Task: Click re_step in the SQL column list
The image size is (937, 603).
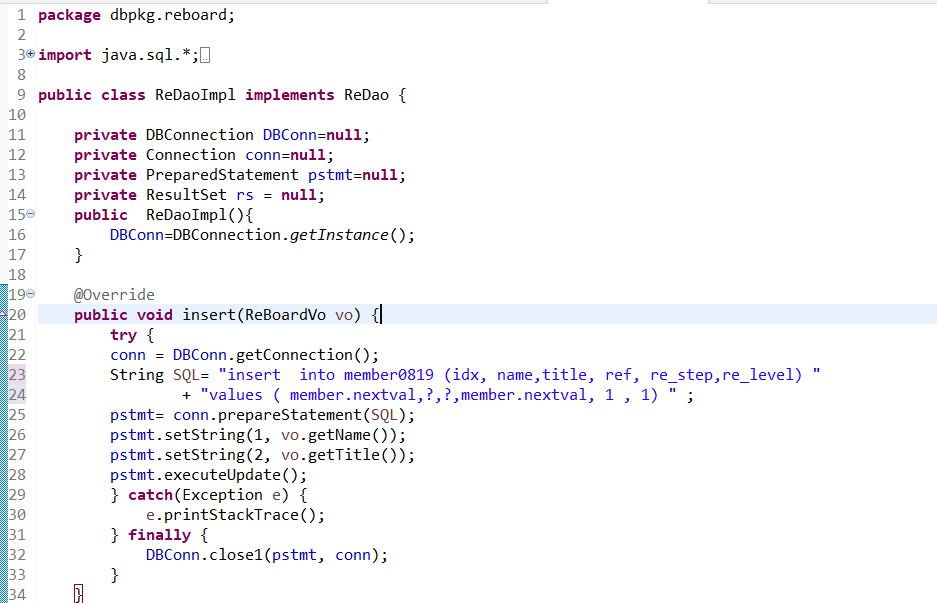Action: (681, 375)
